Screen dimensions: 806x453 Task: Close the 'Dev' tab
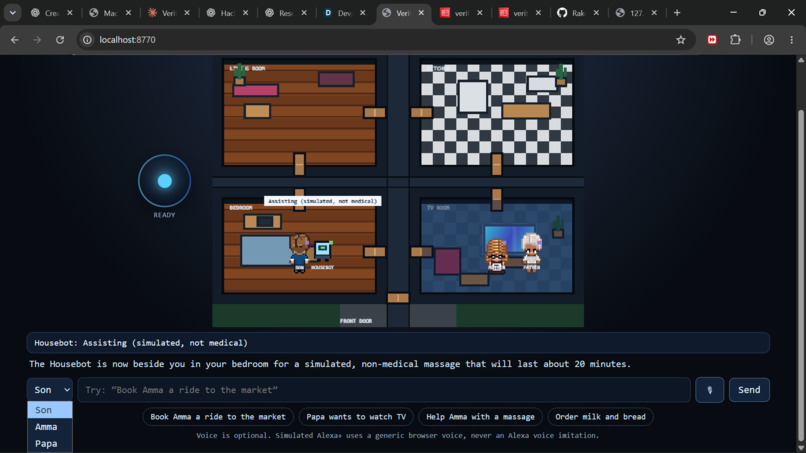pos(363,13)
